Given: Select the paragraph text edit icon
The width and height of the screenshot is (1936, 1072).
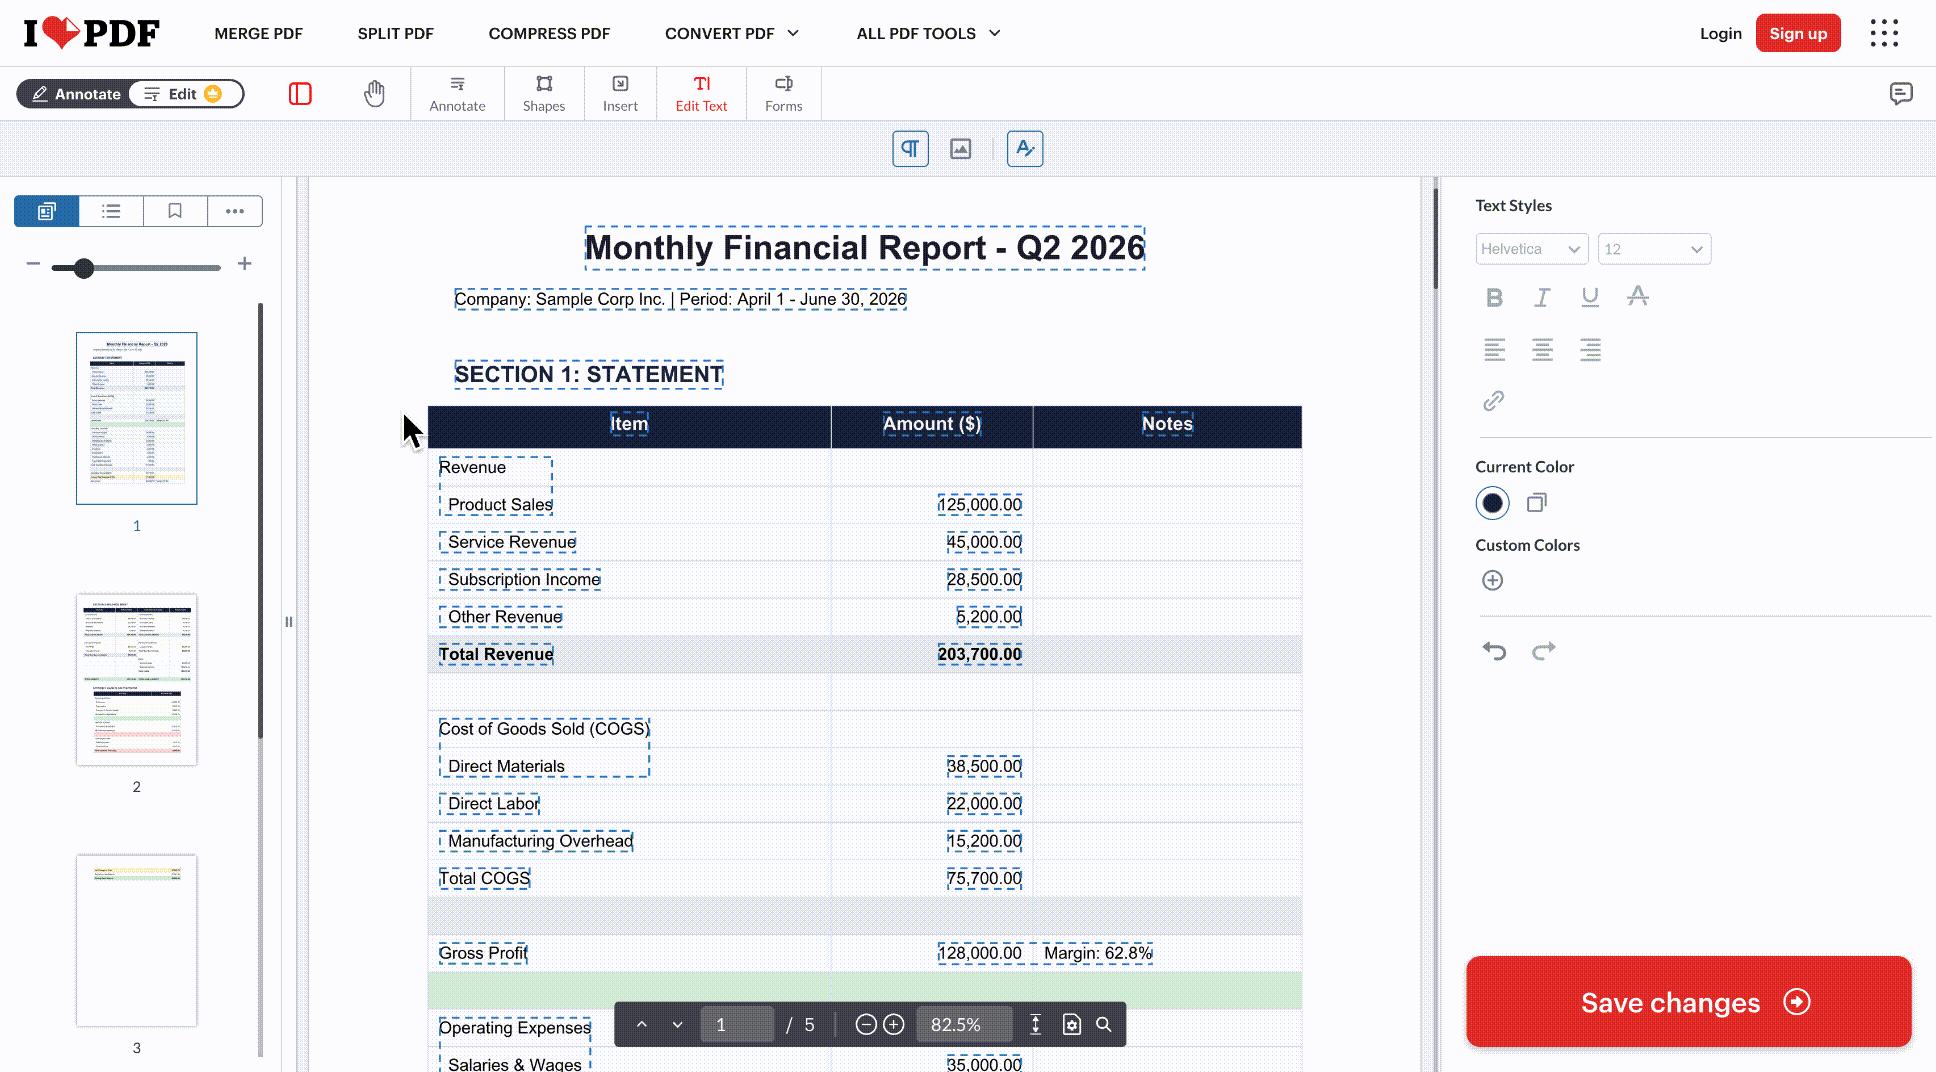Looking at the screenshot, I should pos(910,149).
